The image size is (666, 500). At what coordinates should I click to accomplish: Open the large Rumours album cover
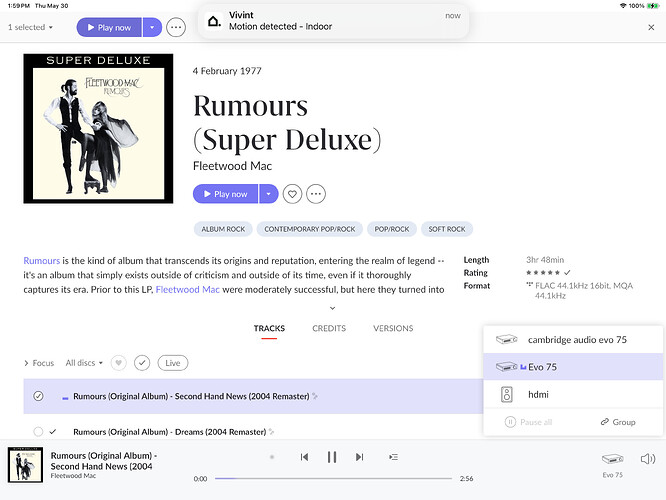tap(98, 129)
